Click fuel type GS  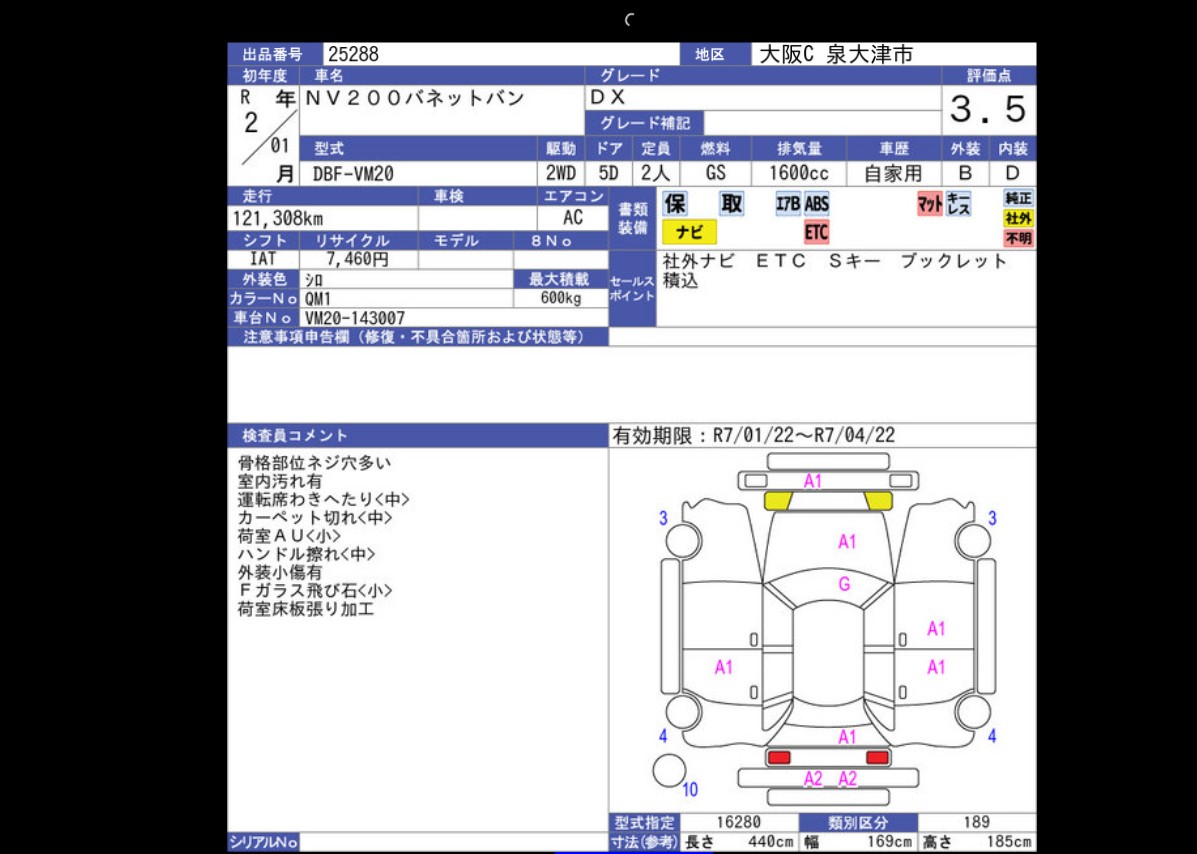(715, 174)
